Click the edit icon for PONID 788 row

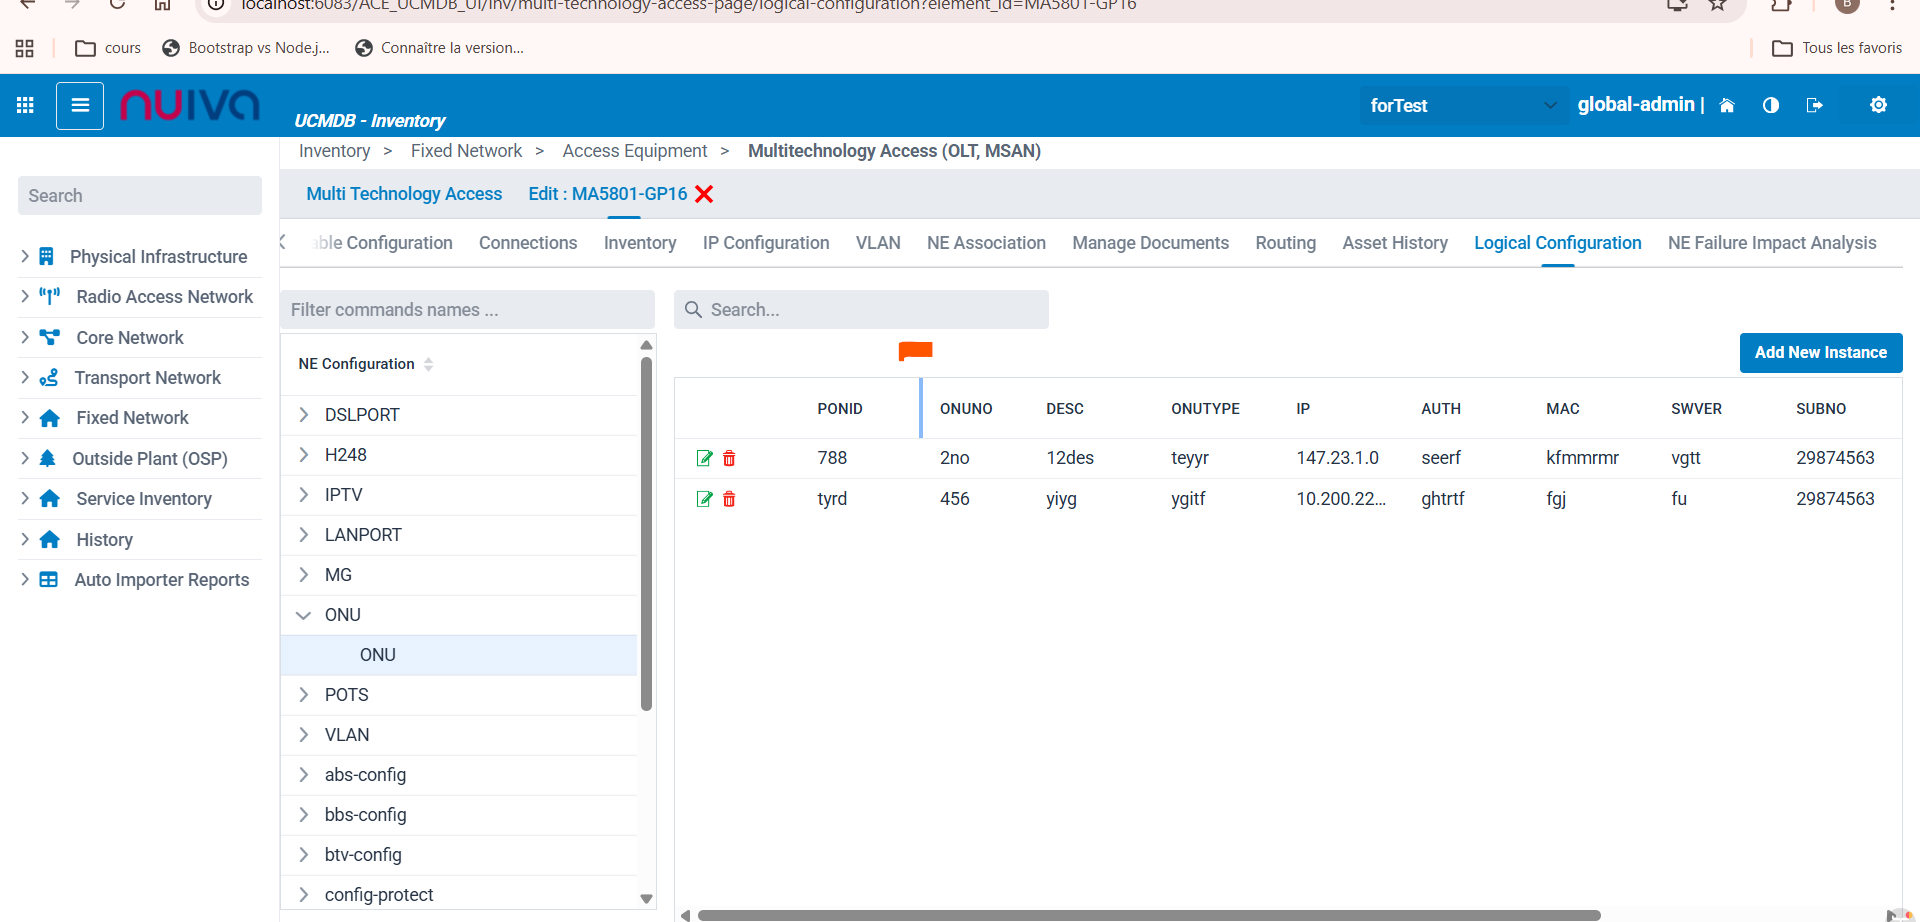[704, 458]
